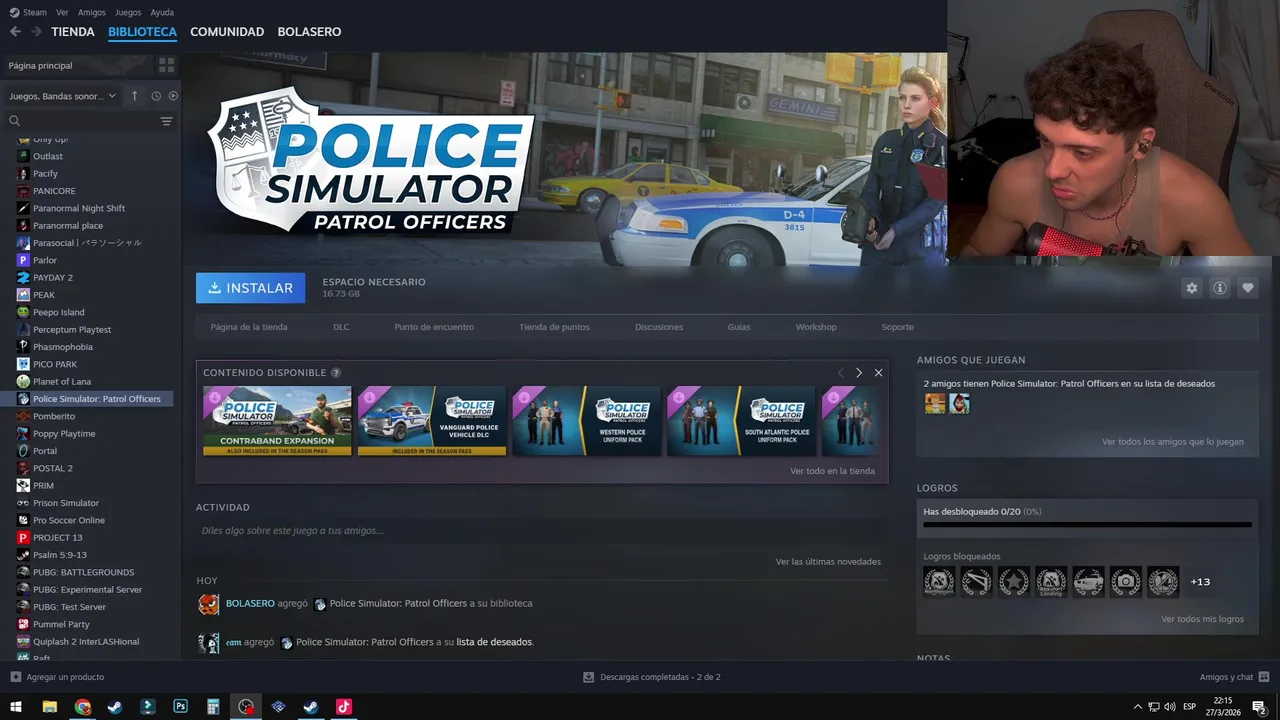
Task: Open game settings gear icon
Action: [1191, 288]
